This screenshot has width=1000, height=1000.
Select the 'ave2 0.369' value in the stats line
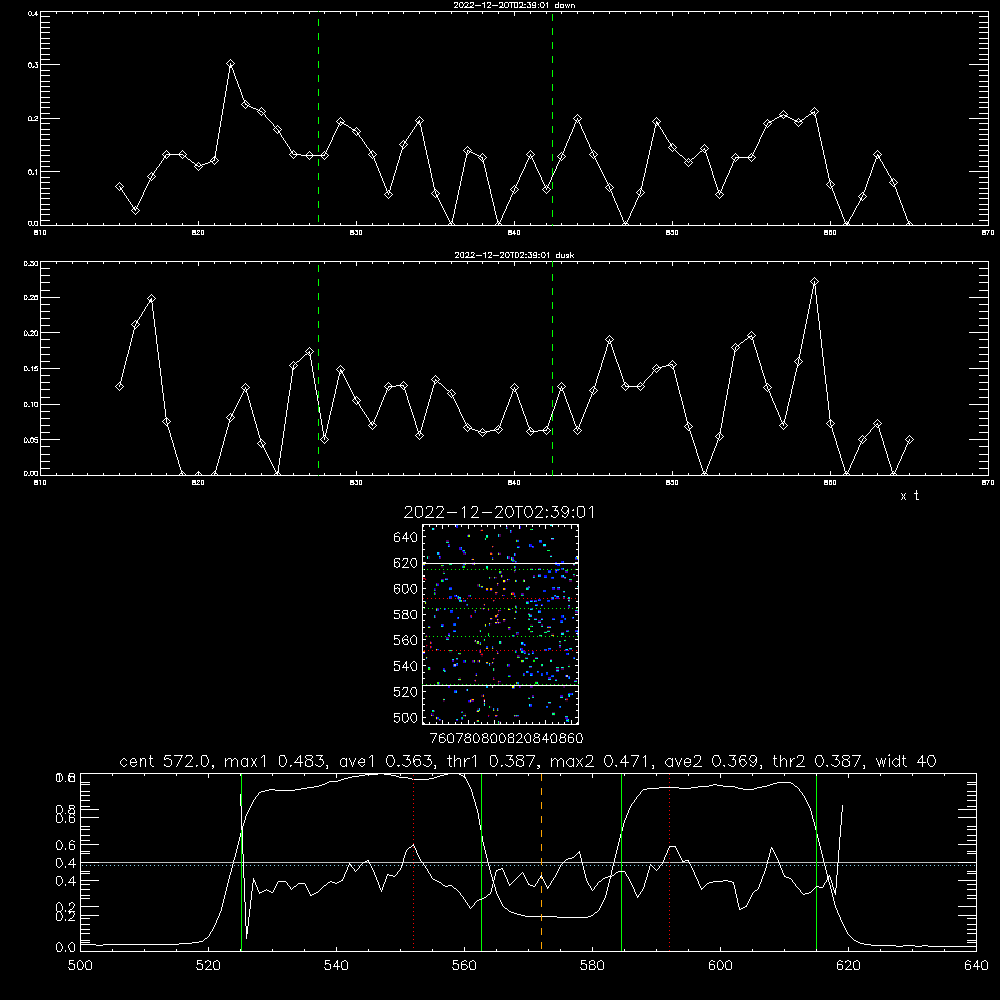click(x=714, y=761)
